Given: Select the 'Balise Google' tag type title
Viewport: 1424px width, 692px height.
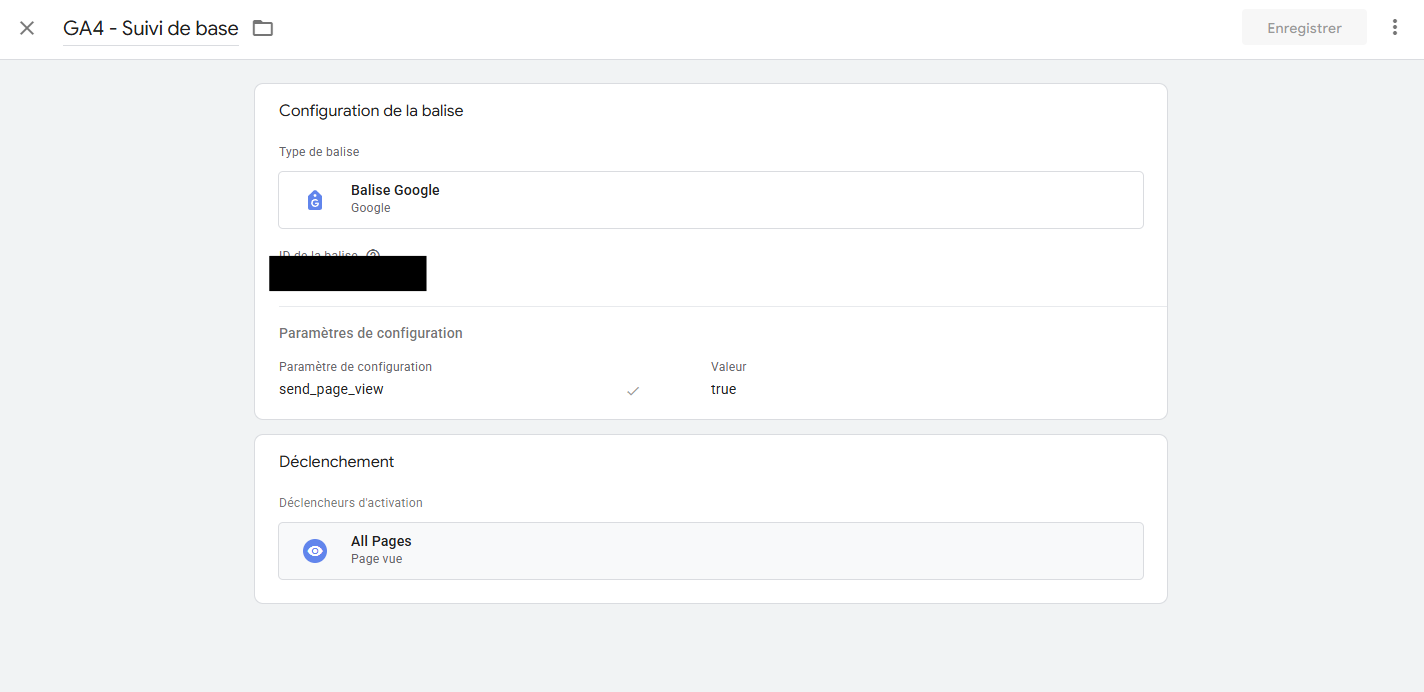Looking at the screenshot, I should (395, 190).
